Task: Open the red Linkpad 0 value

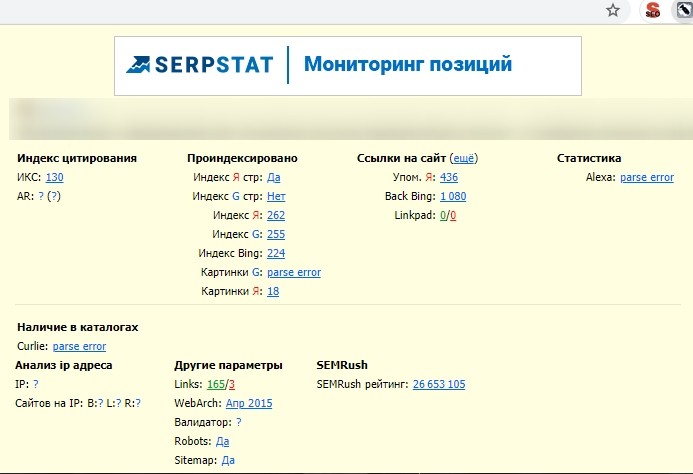Action: click(x=453, y=215)
